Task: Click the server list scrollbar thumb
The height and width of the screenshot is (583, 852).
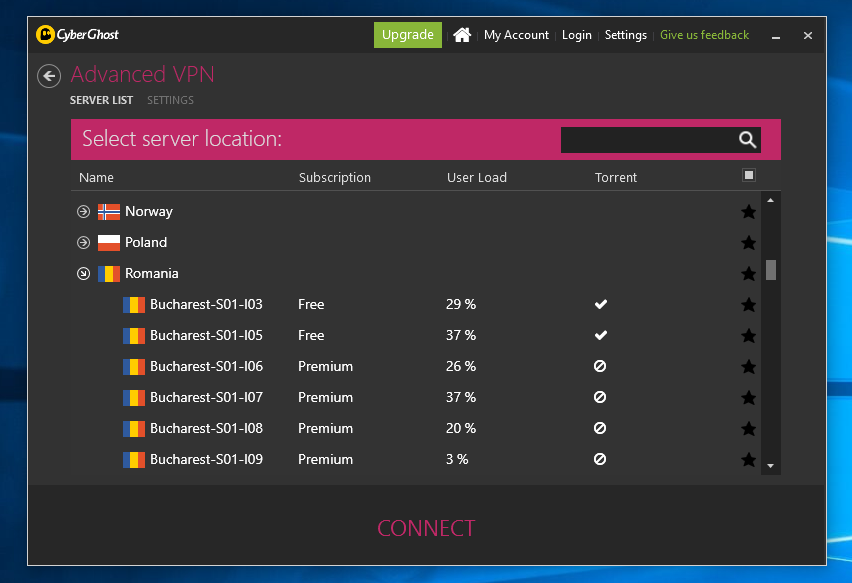Action: [770, 269]
